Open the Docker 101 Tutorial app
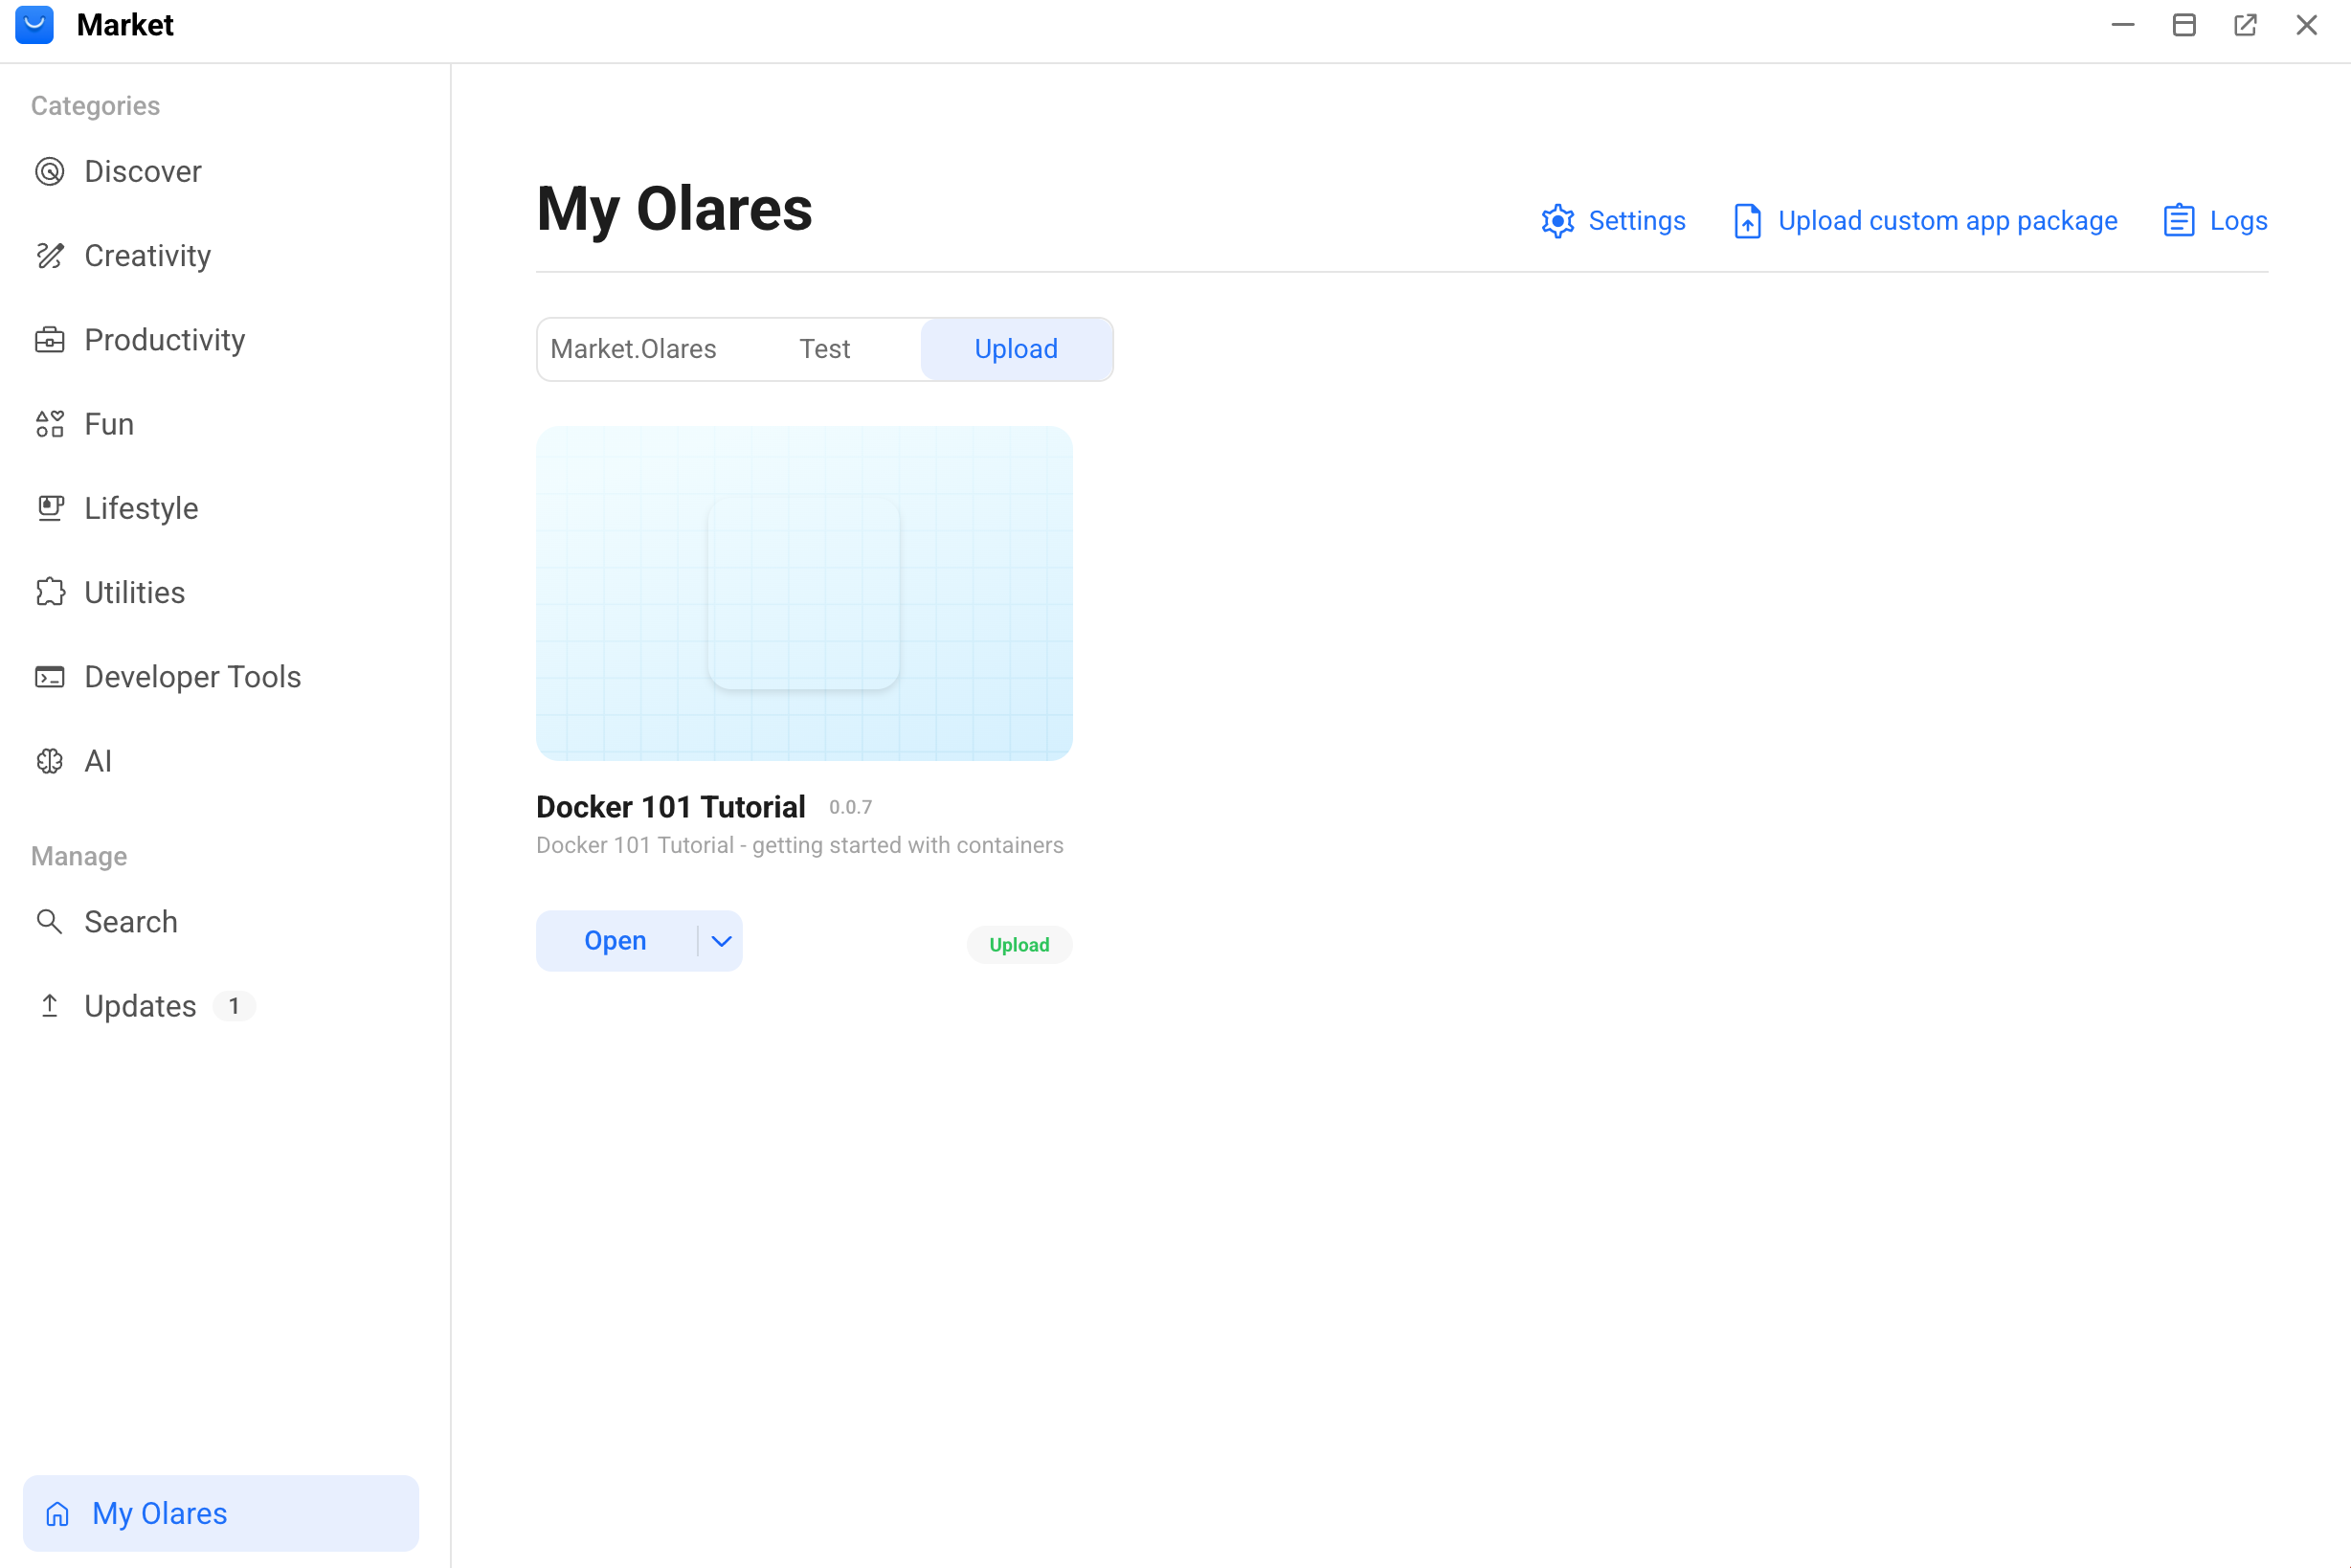The height and width of the screenshot is (1568, 2351). [x=616, y=941]
